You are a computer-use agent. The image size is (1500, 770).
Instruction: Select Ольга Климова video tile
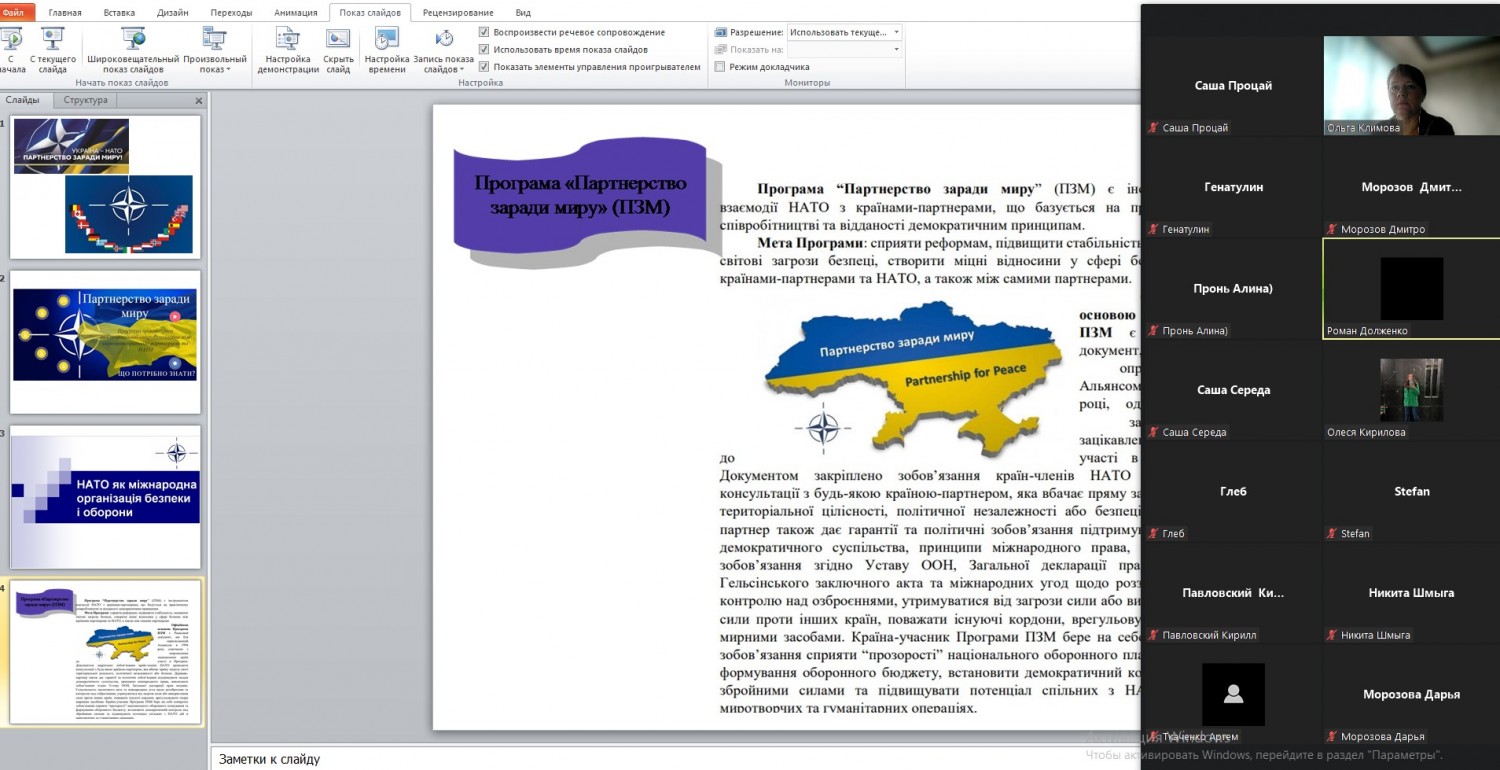pyautogui.click(x=1411, y=86)
